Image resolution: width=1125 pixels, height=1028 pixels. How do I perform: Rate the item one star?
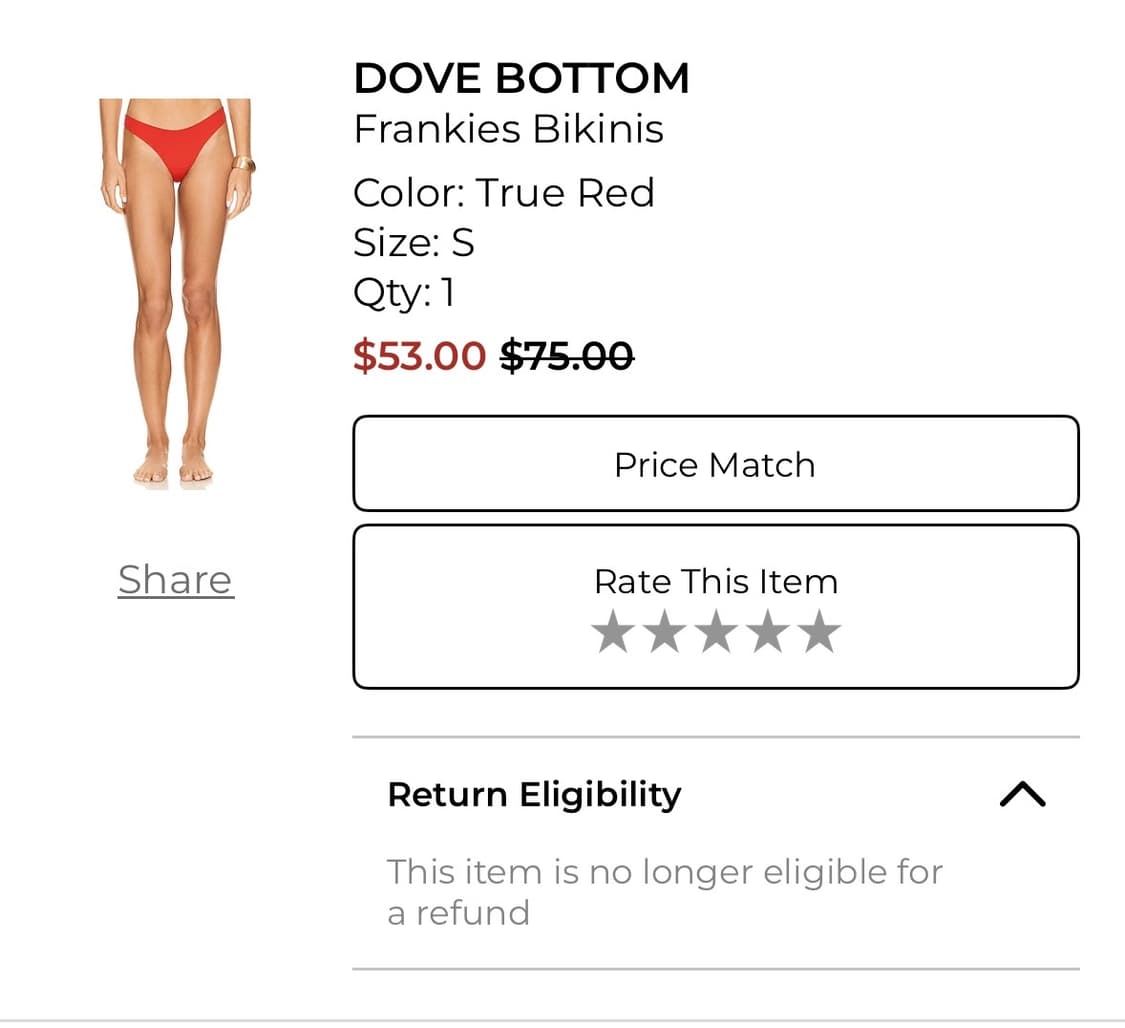[612, 633]
